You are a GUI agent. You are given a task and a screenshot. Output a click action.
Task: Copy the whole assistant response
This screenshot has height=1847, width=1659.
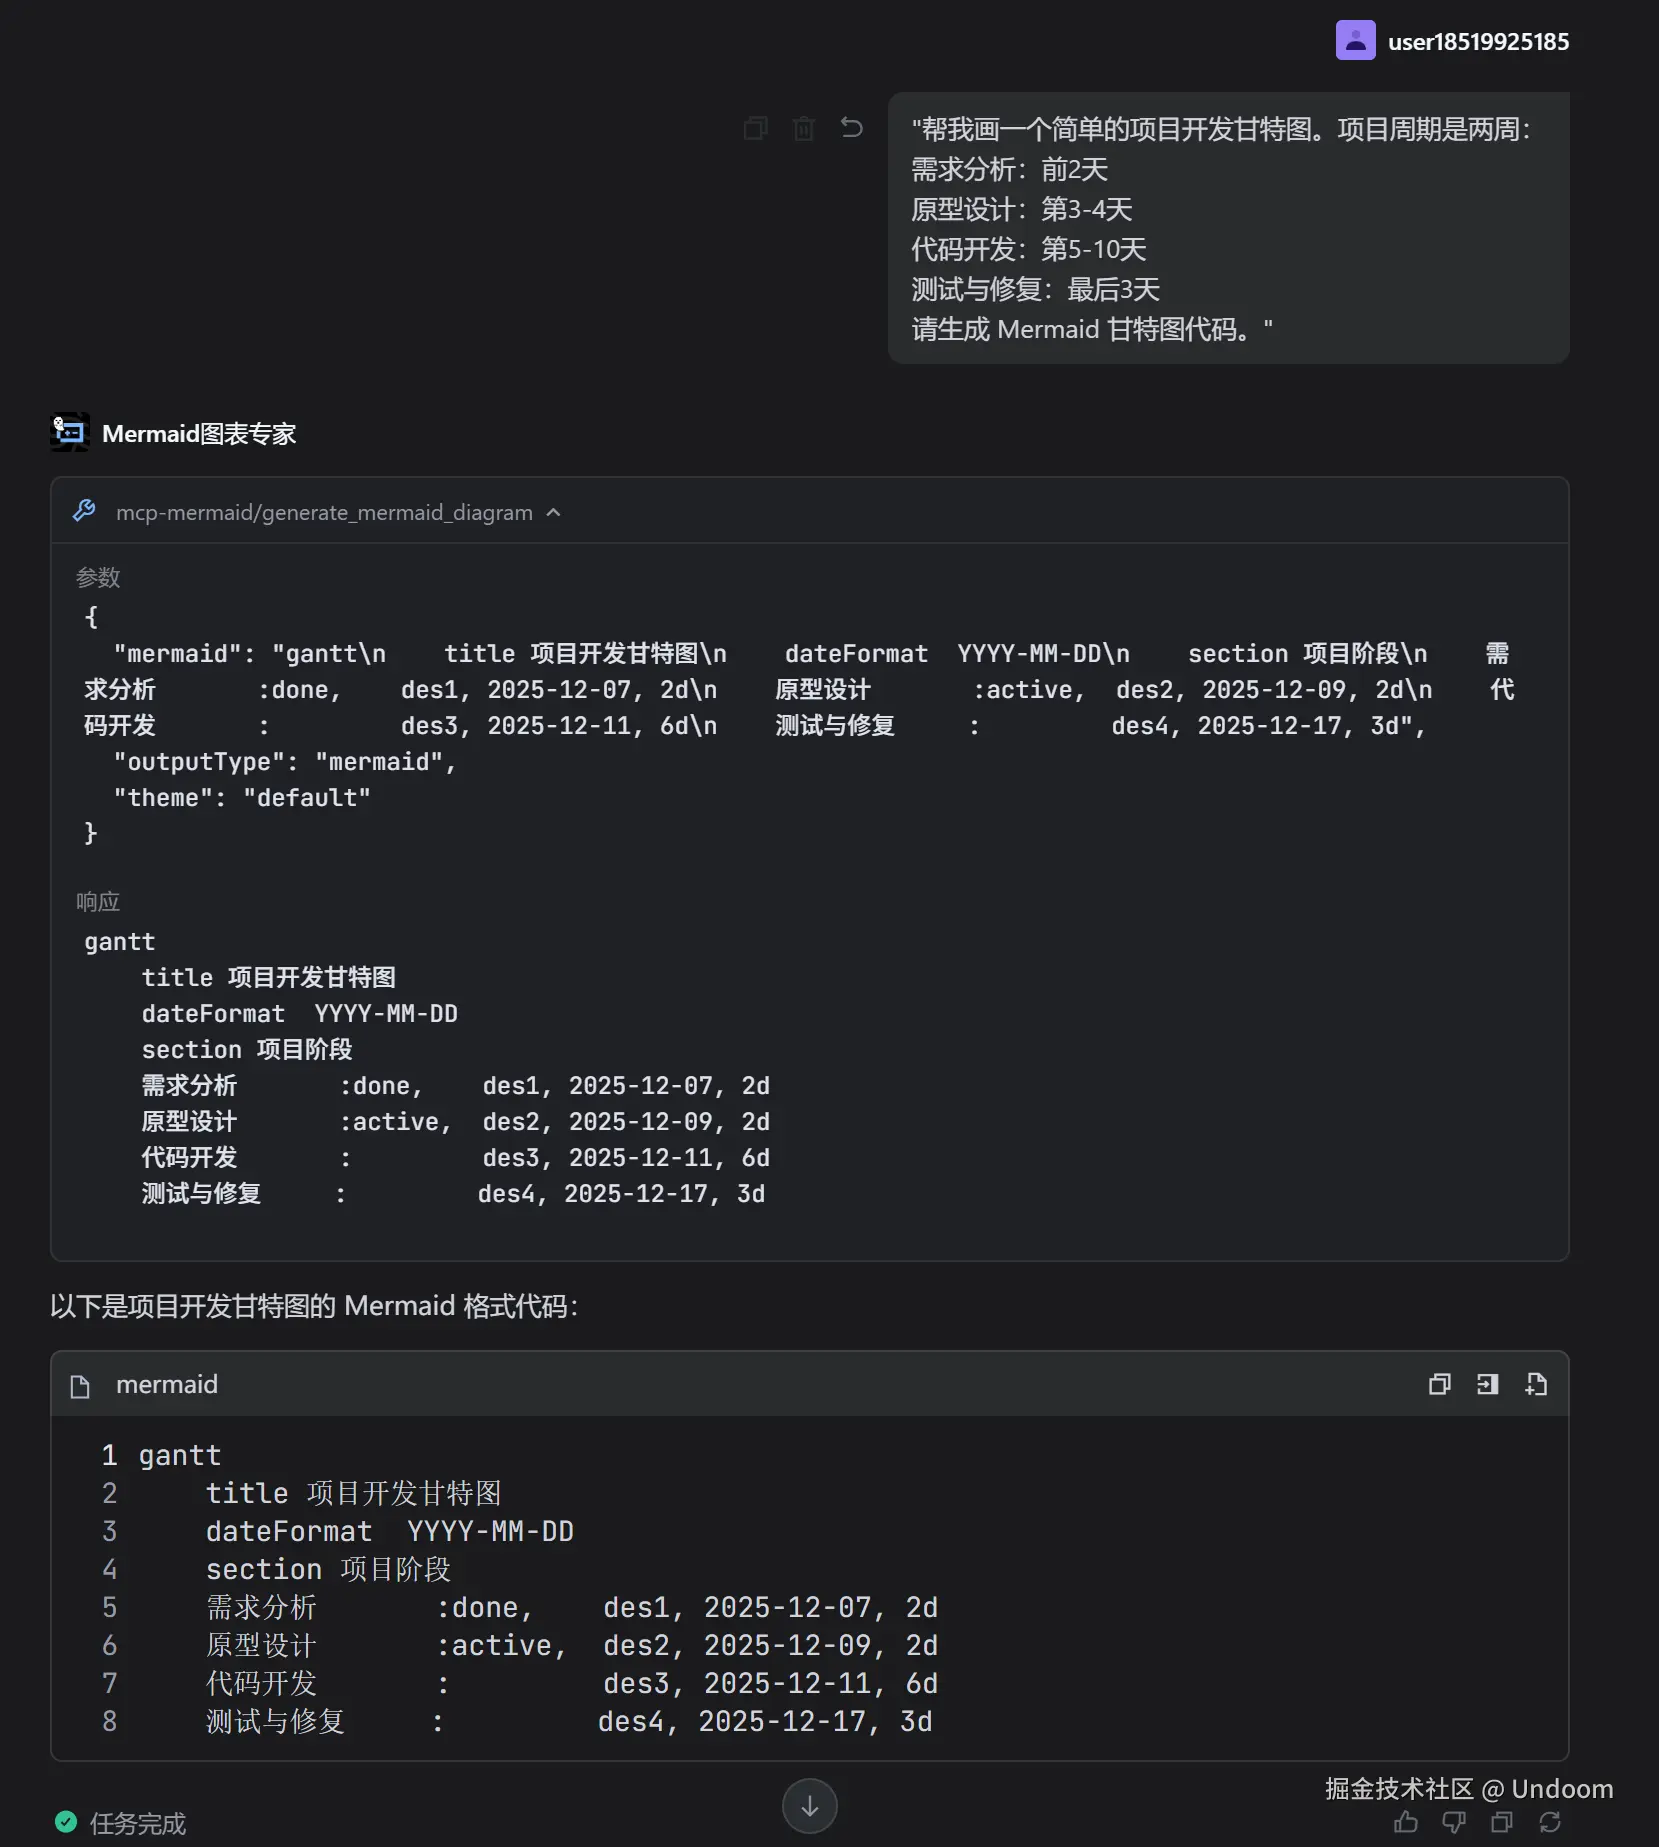click(x=1502, y=1822)
